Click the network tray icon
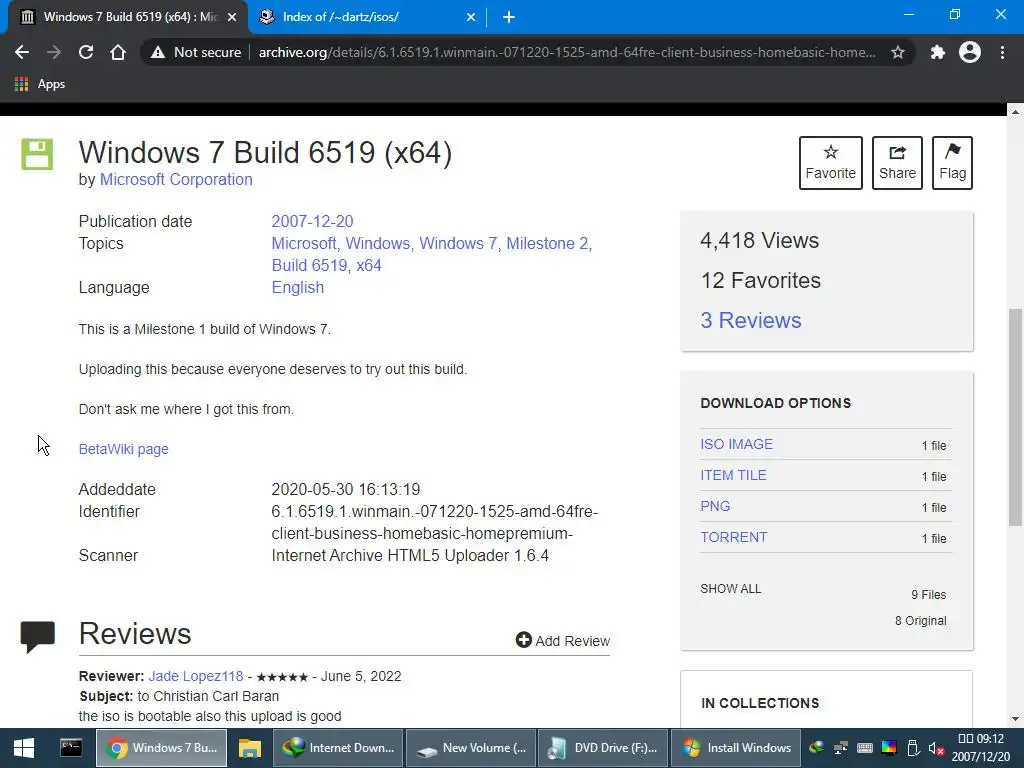Viewport: 1024px width, 768px height. (840, 748)
